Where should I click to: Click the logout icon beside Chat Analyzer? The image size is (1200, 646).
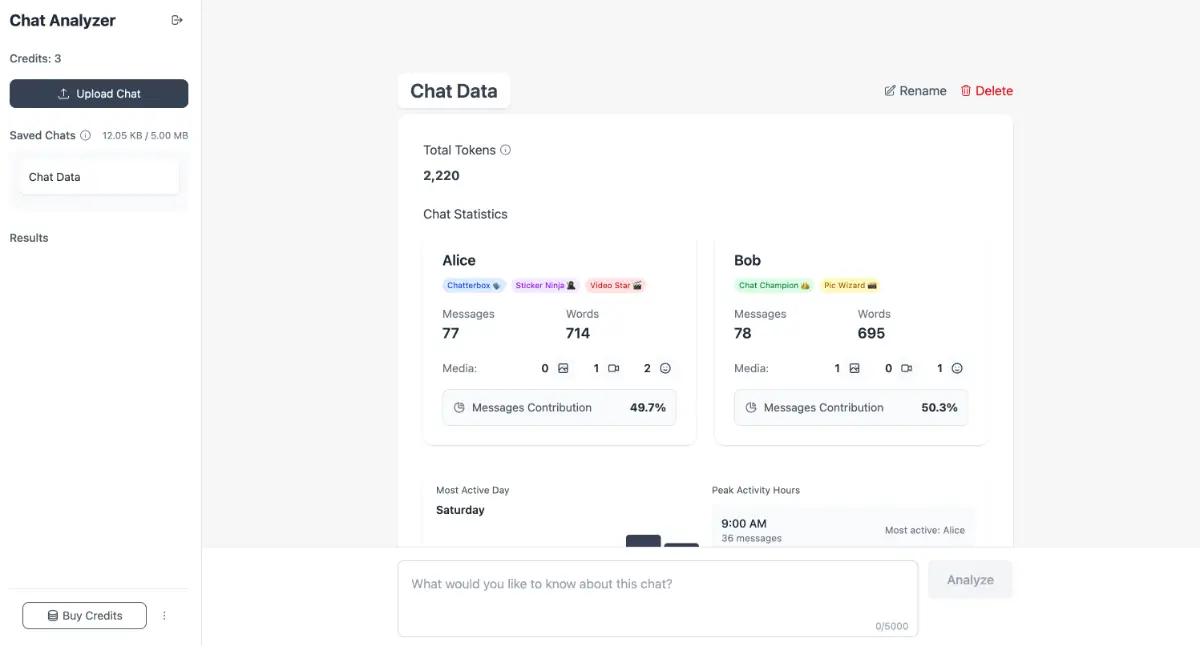tap(177, 19)
